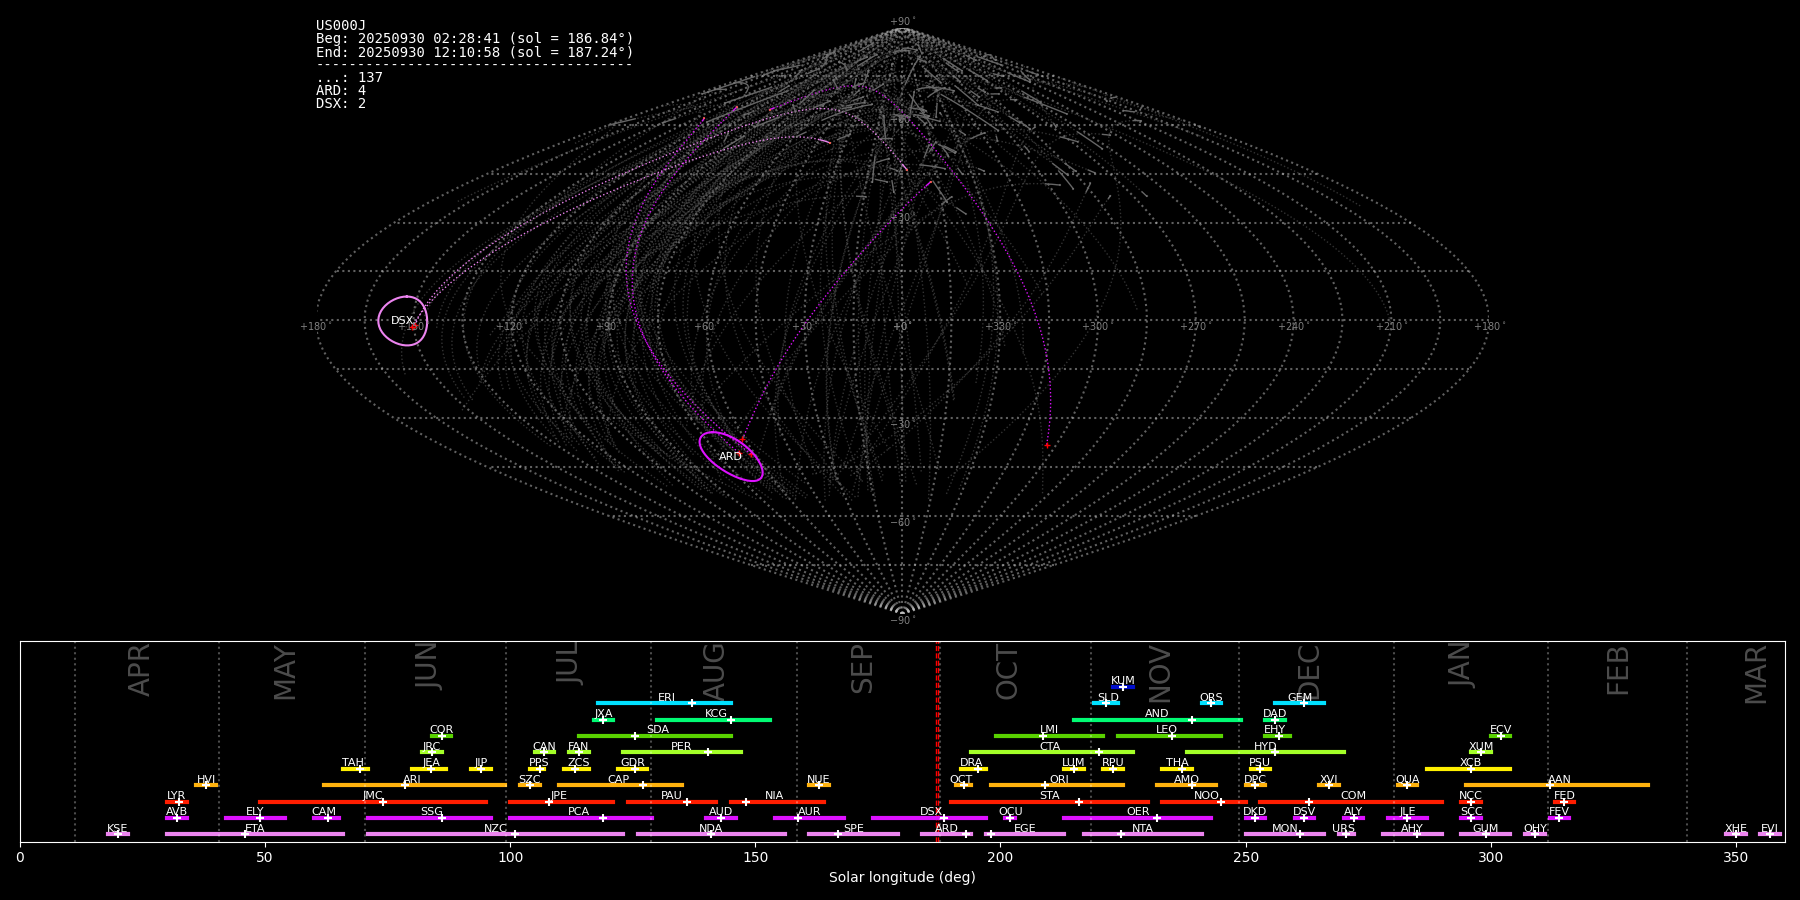The height and width of the screenshot is (900, 1800).
Task: Select the QUA shower label in the timeline
Action: pos(1408,780)
